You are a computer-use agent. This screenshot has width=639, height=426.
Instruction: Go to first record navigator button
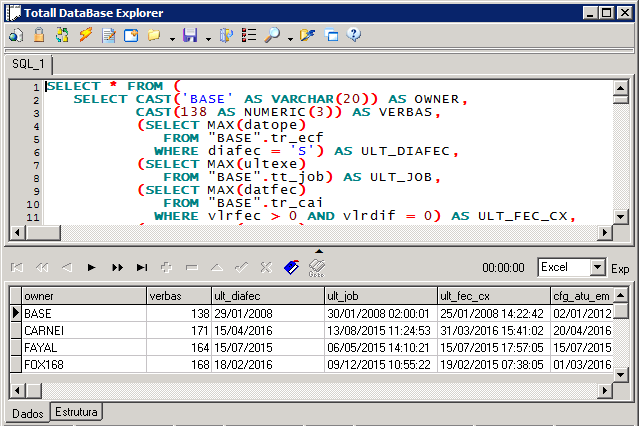(17, 267)
